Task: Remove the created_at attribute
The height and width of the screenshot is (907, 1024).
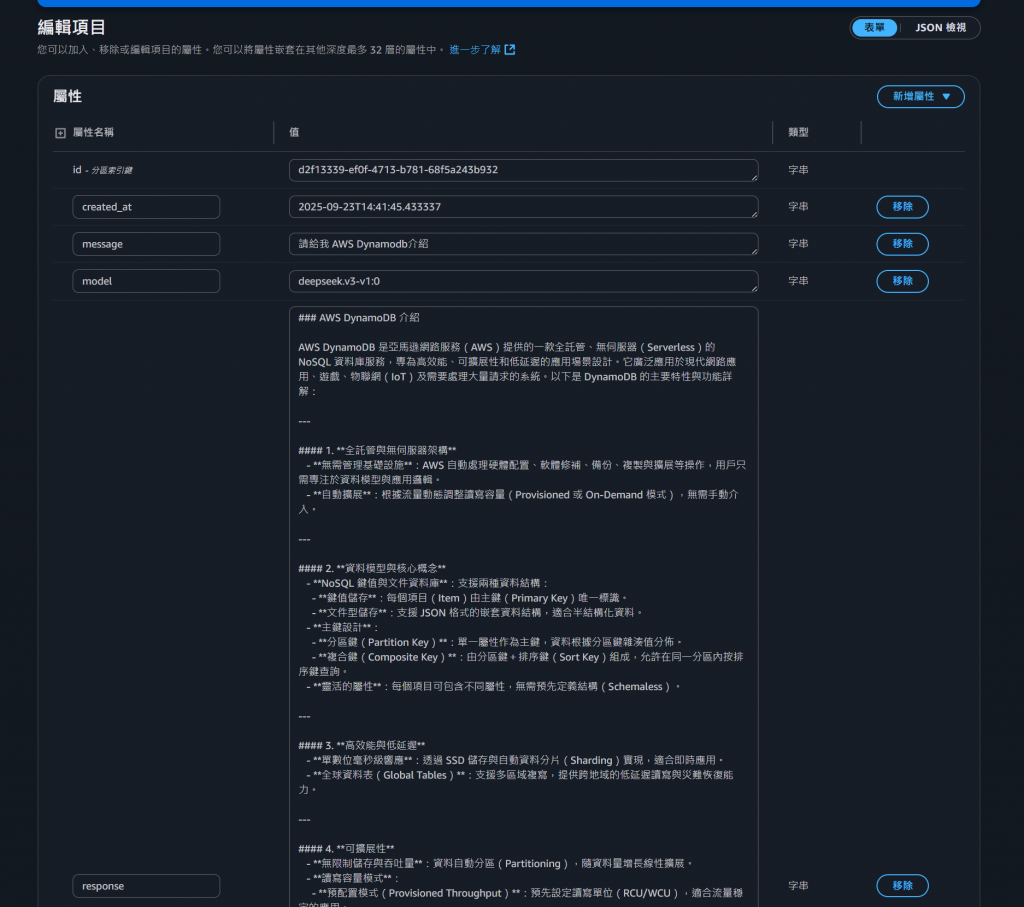Action: point(902,207)
